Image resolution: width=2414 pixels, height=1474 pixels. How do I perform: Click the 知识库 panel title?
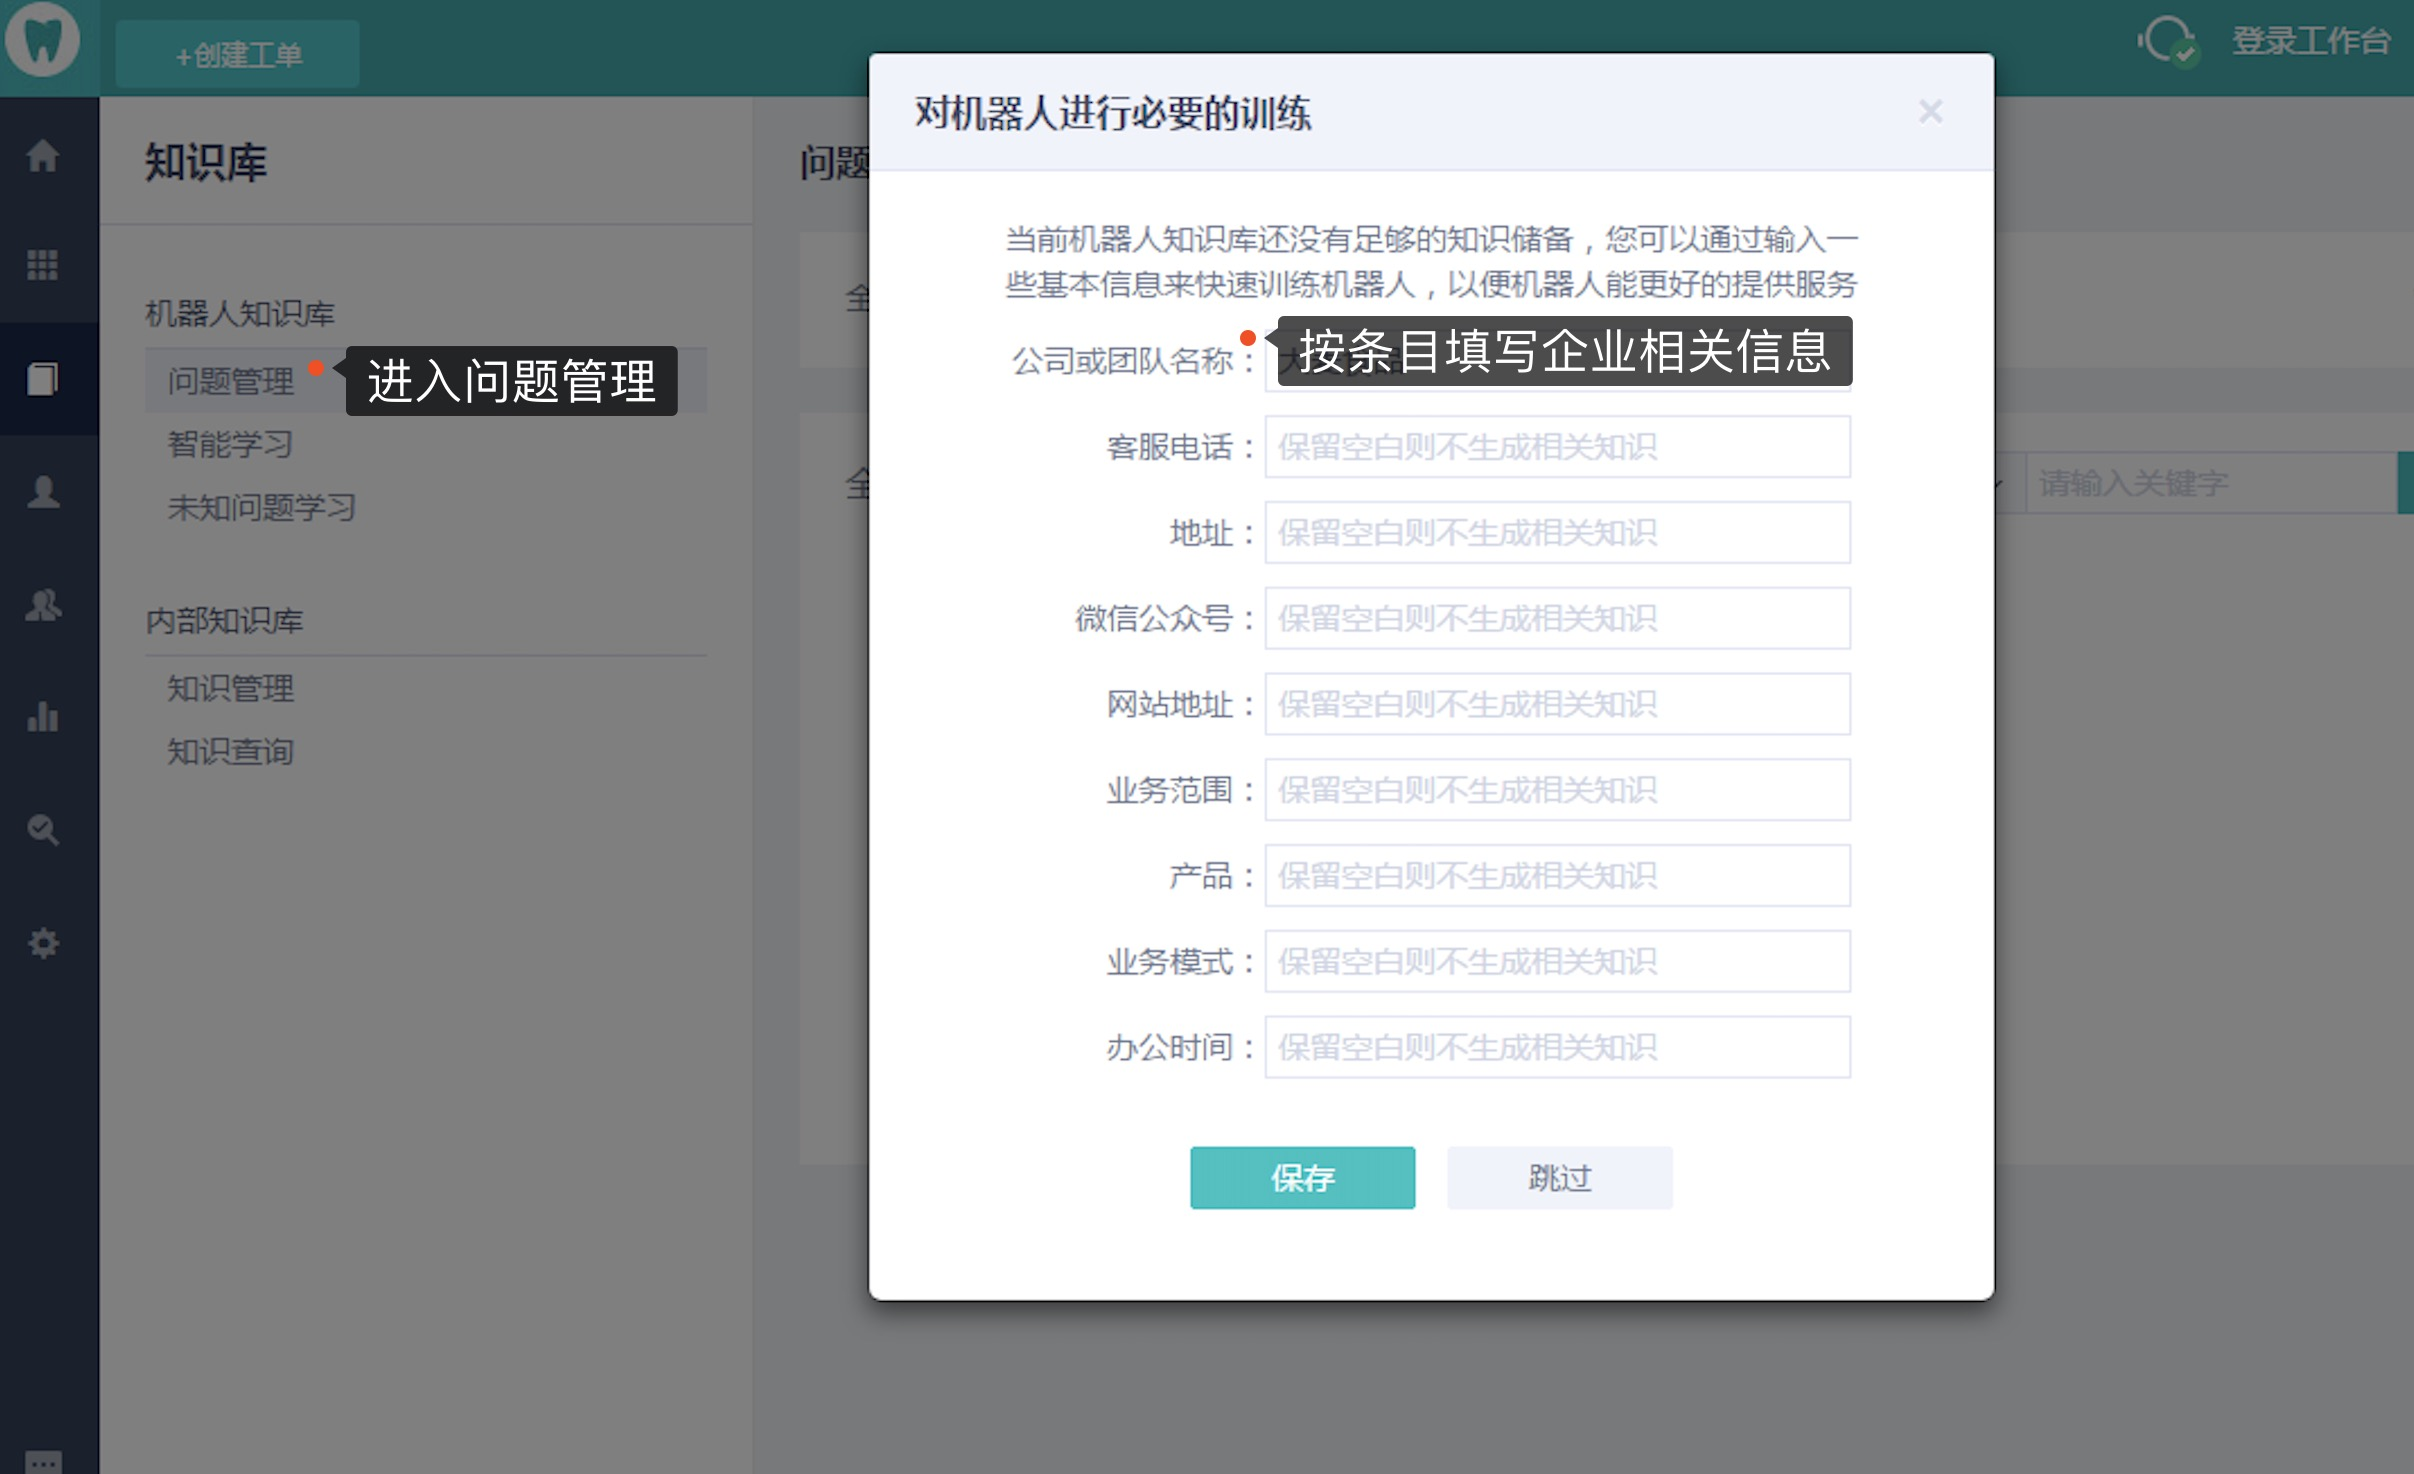tap(206, 162)
